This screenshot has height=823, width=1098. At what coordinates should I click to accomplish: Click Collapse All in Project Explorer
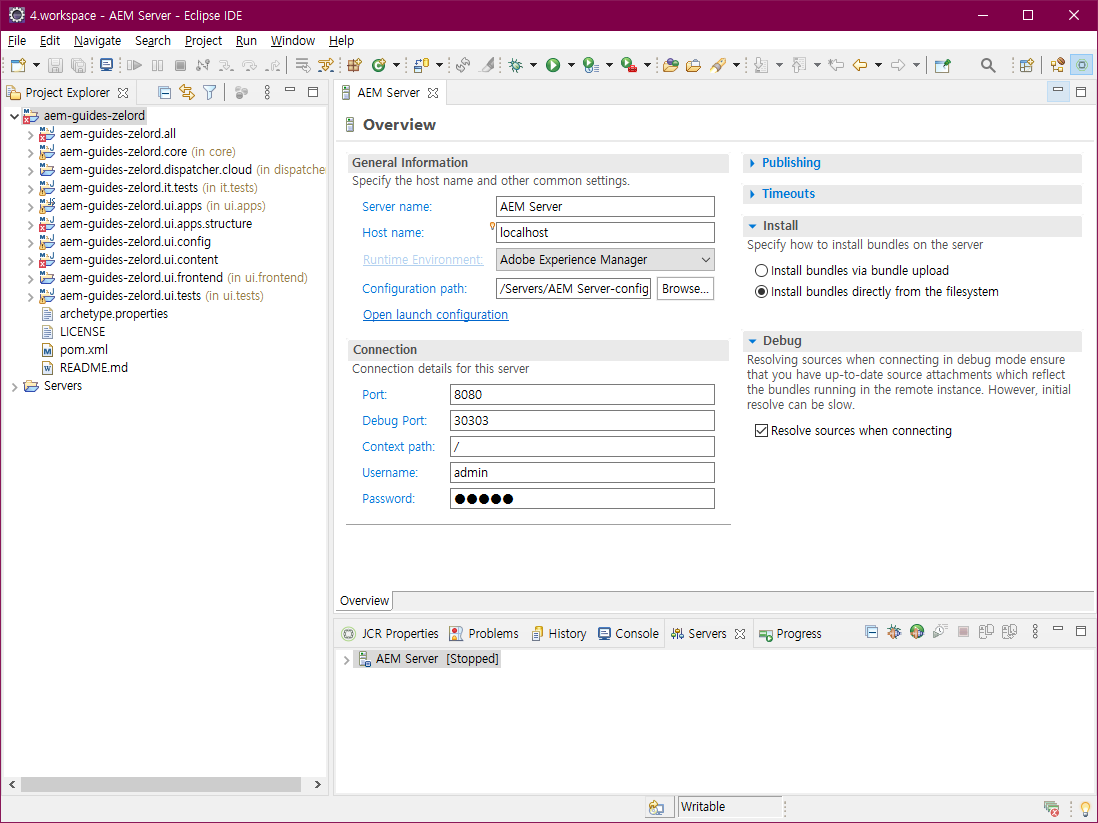click(x=165, y=92)
